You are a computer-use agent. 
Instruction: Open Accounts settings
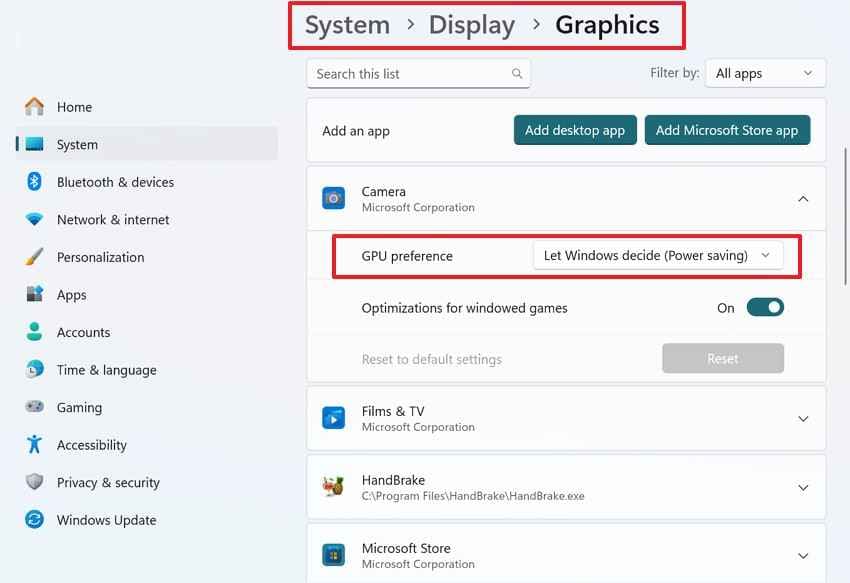146,332
